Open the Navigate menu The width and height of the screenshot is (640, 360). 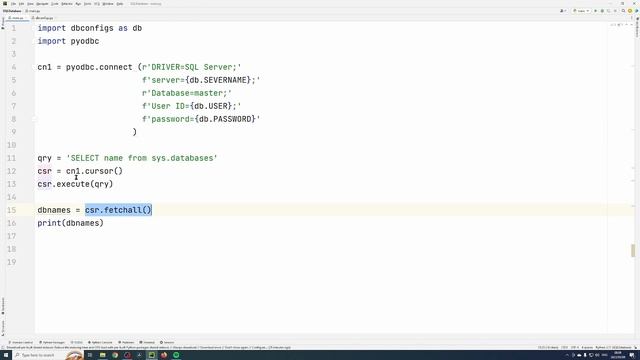tap(42, 4)
